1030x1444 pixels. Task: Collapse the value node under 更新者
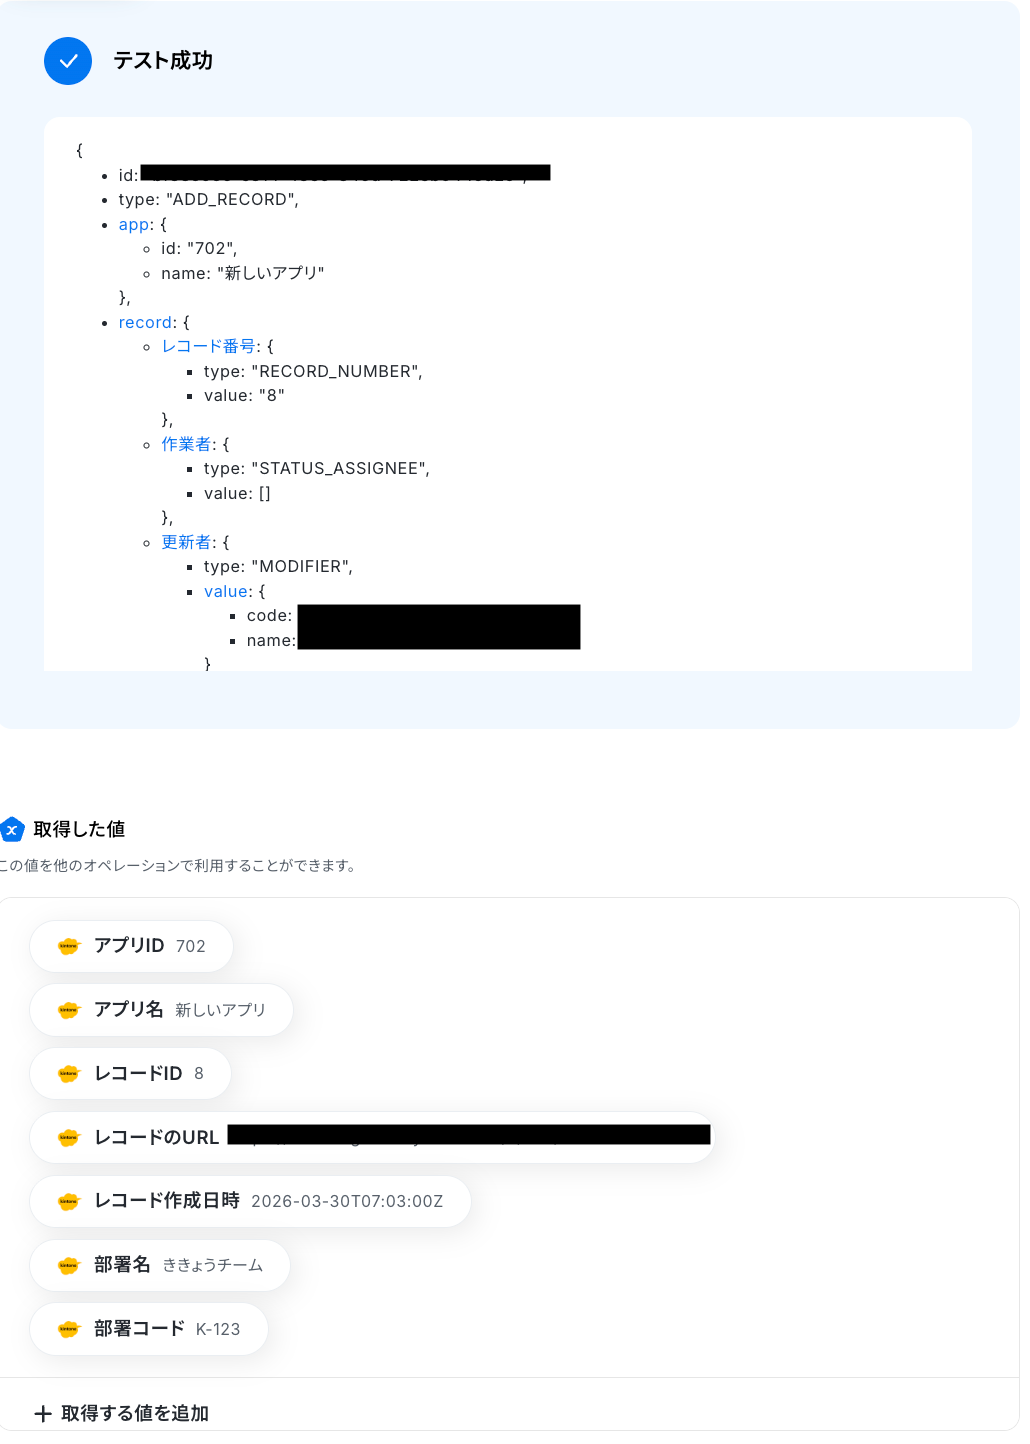tap(226, 592)
